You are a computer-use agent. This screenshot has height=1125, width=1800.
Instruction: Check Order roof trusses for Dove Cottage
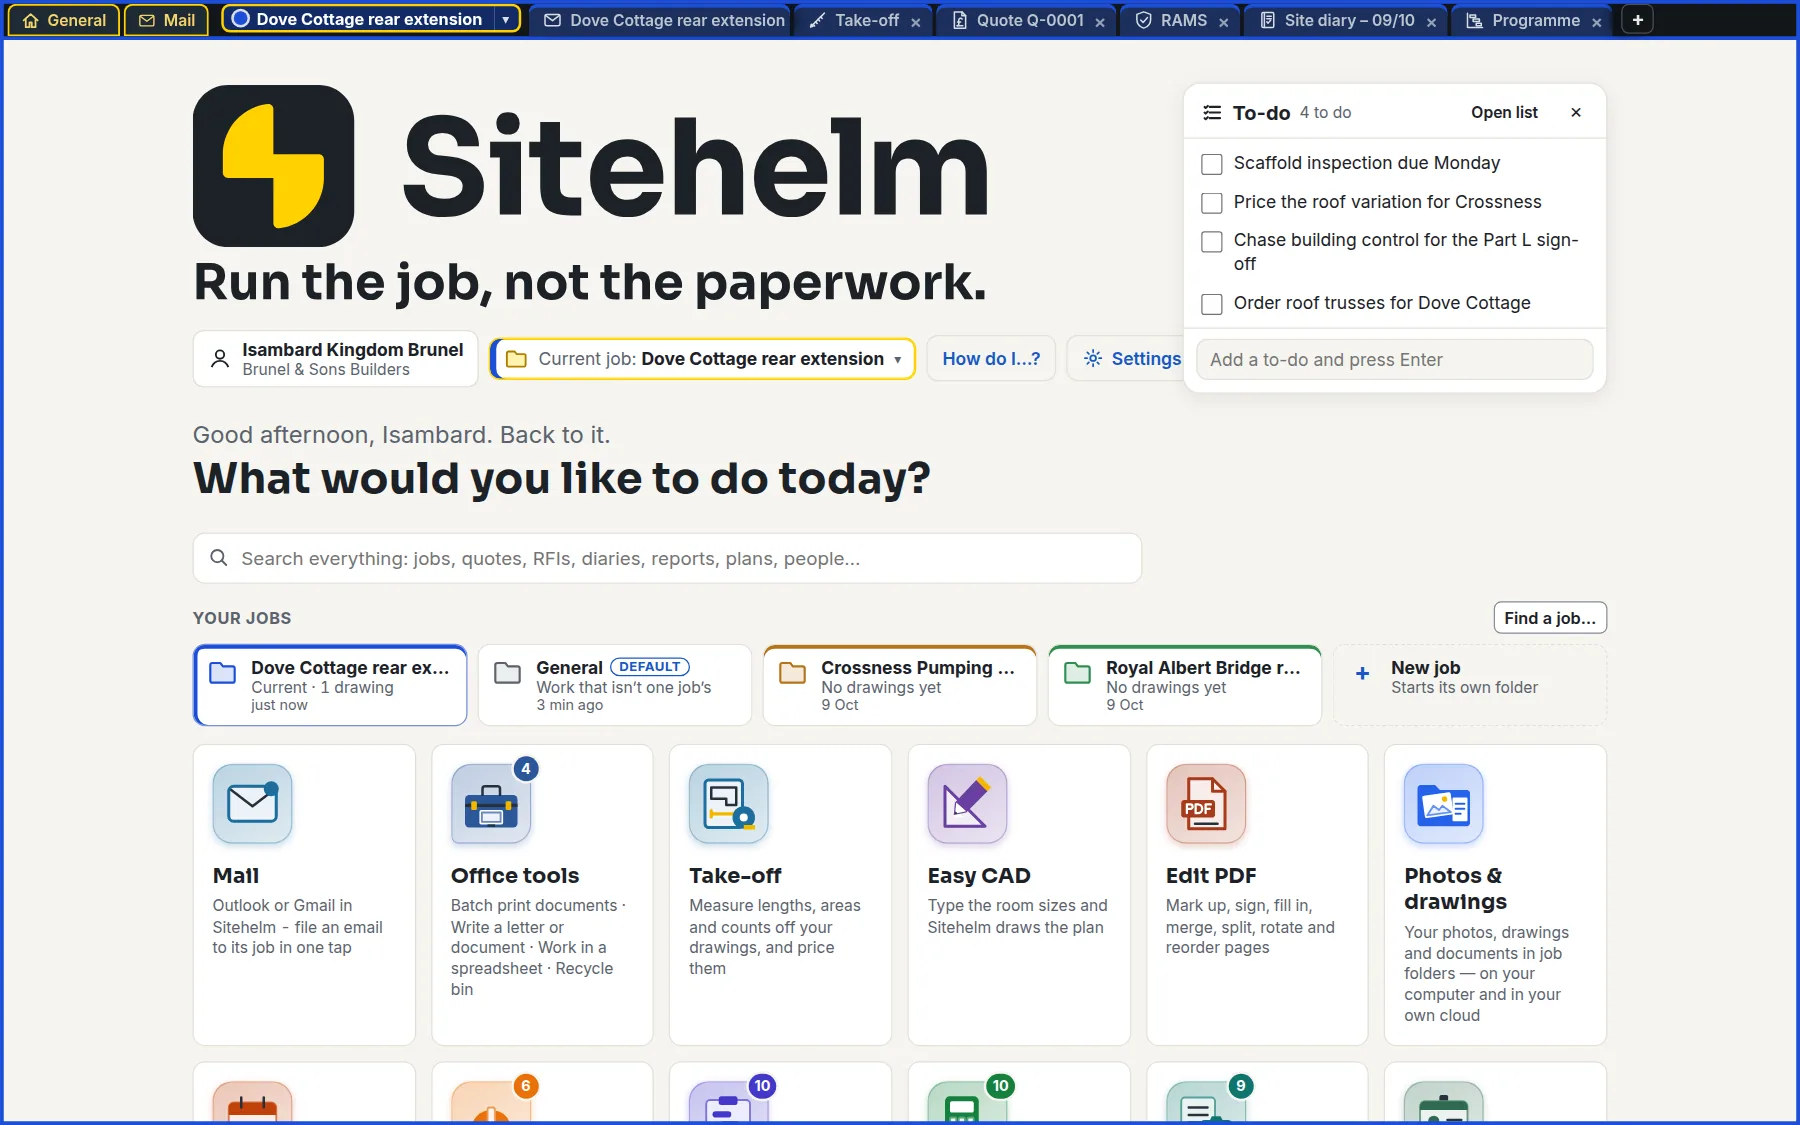[1212, 304]
